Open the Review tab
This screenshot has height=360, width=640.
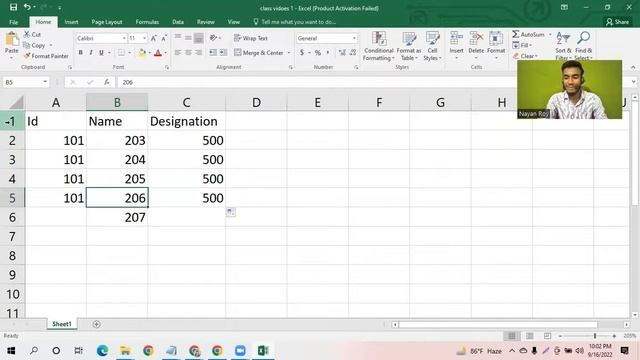pyautogui.click(x=206, y=22)
